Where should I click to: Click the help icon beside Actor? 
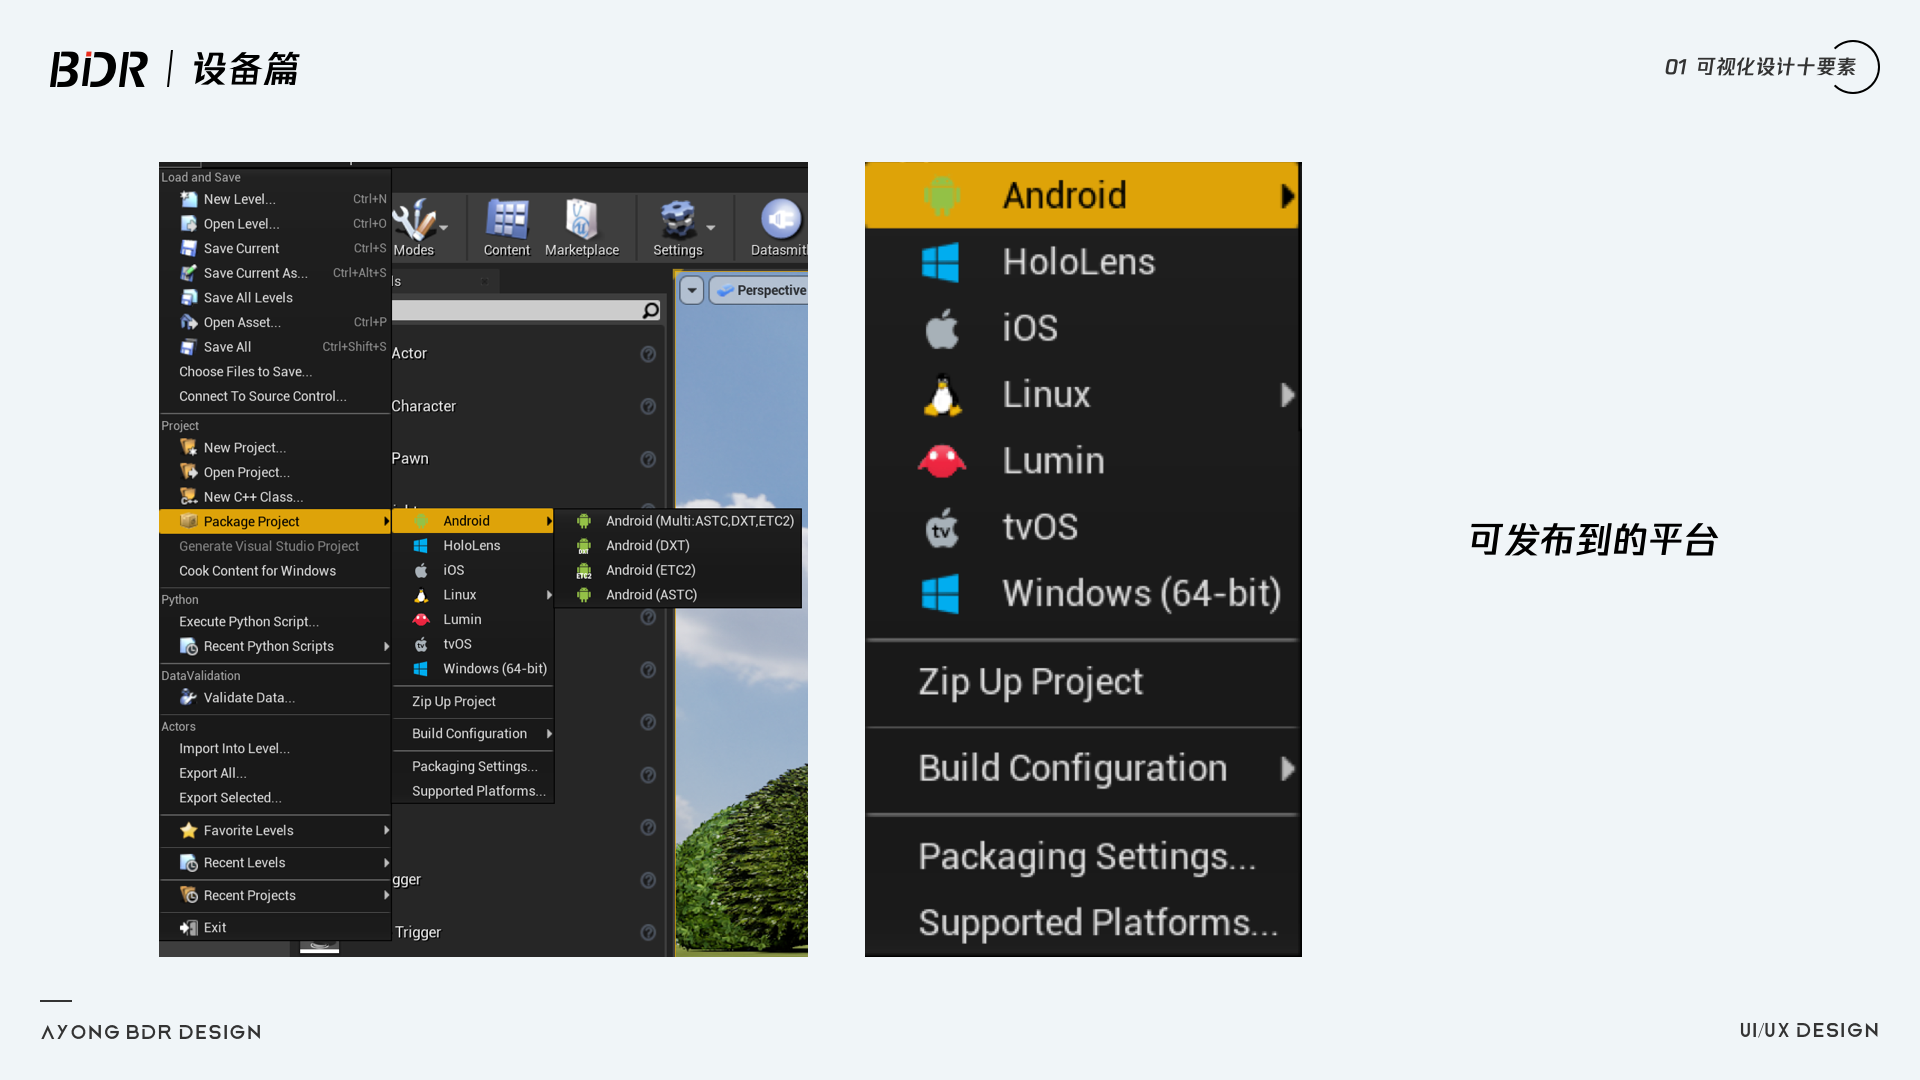(x=648, y=354)
